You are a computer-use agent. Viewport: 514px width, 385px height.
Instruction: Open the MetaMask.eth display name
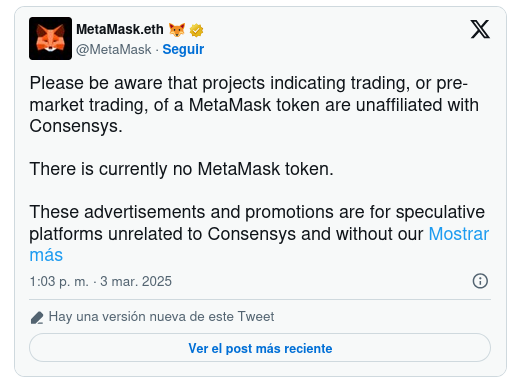point(120,29)
